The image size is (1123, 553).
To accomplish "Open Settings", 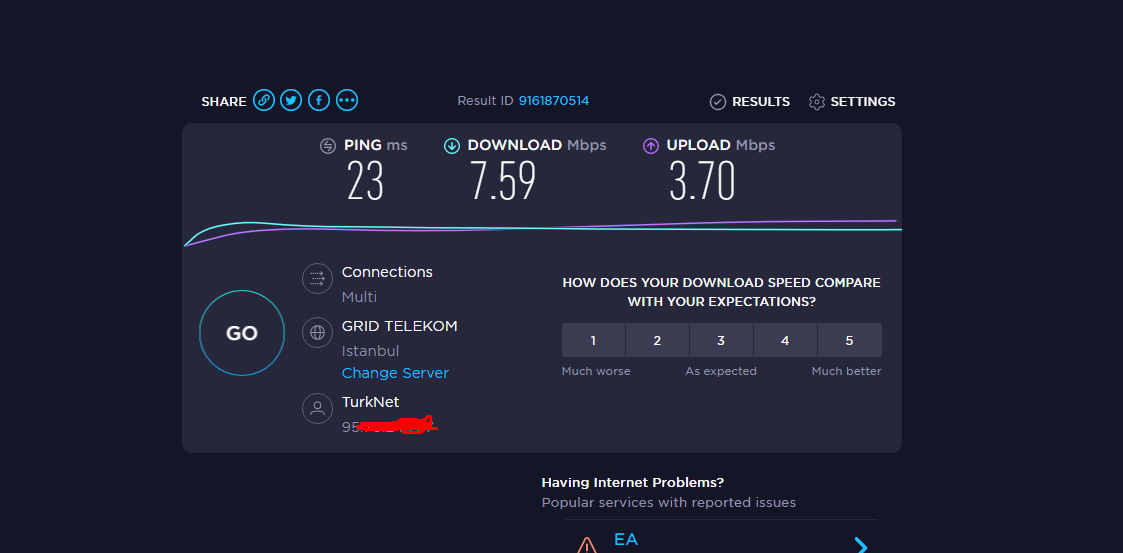I will [852, 102].
